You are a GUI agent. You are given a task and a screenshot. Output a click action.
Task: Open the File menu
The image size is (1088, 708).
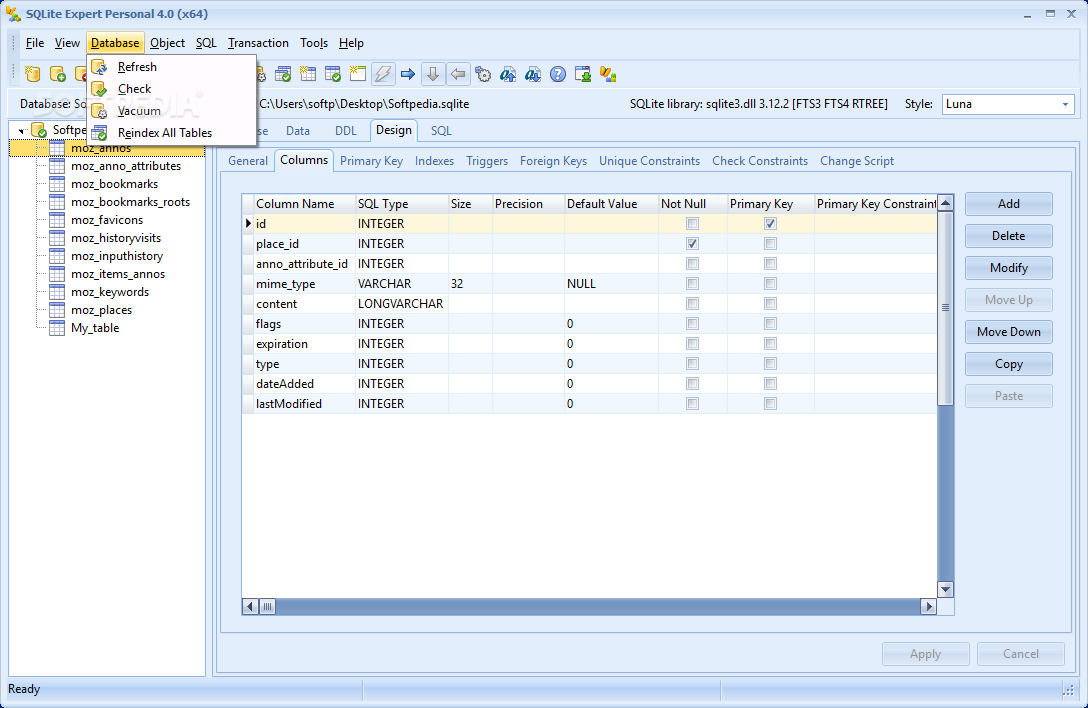[x=35, y=43]
